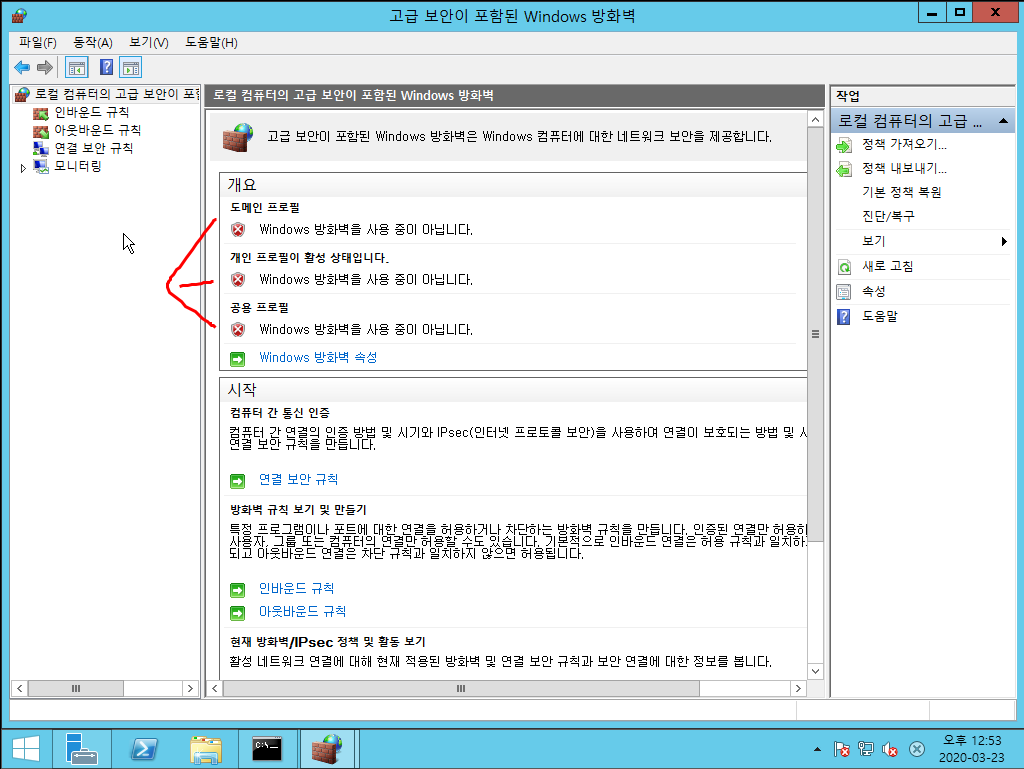This screenshot has width=1024, height=769.
Task: Open the 보기(V) menu
Action: [x=149, y=42]
